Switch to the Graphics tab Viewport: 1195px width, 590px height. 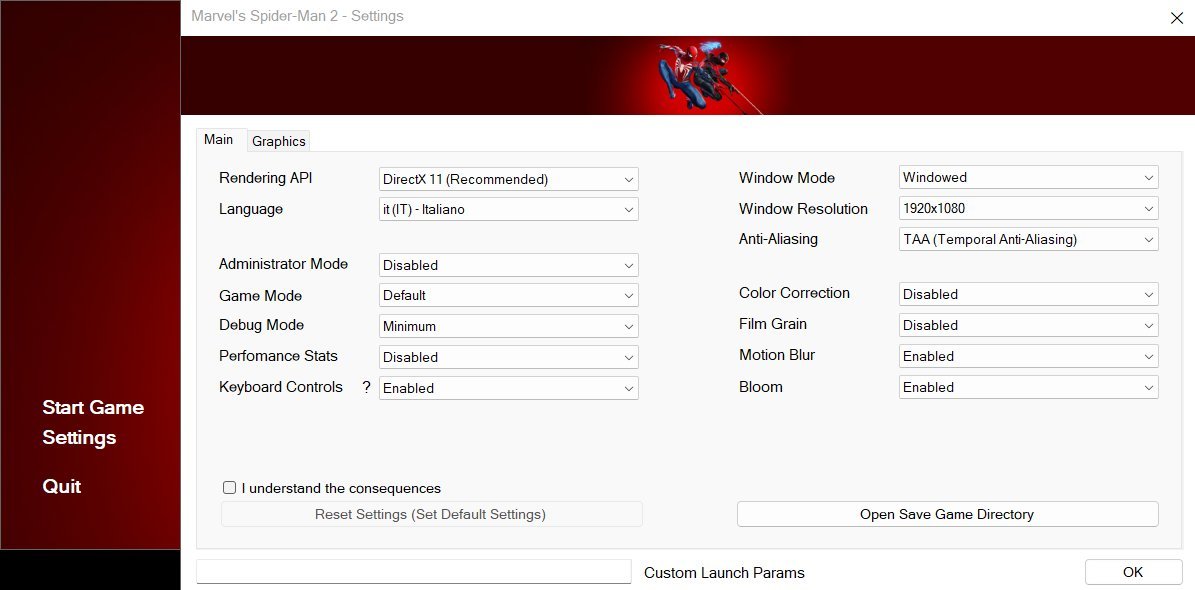(x=279, y=141)
